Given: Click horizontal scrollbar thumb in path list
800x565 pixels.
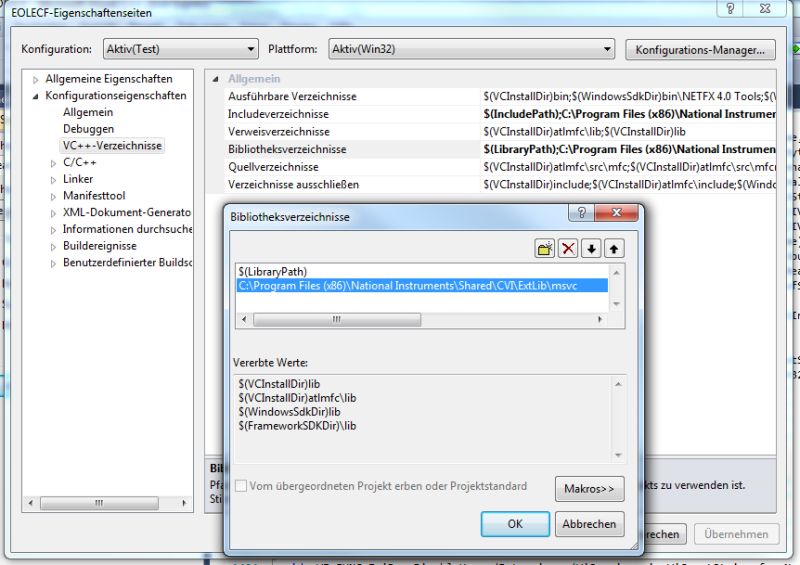Looking at the screenshot, I should pyautogui.click(x=337, y=320).
